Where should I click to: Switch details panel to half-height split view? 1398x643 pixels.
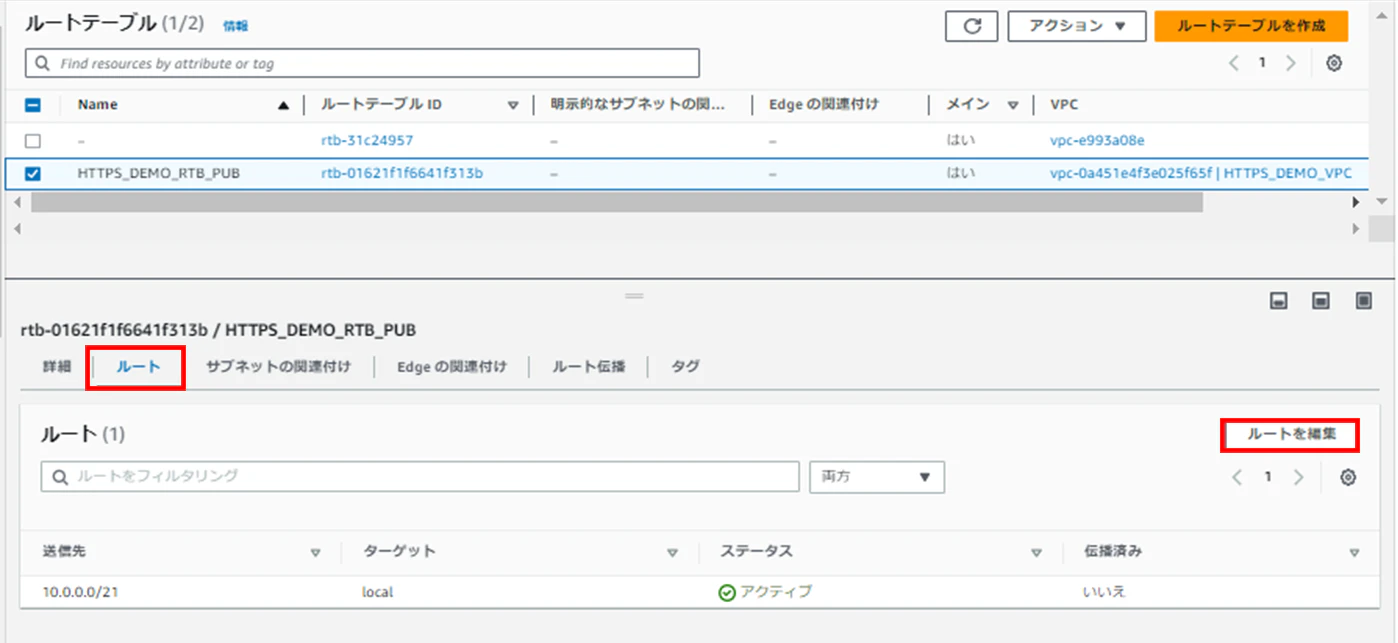point(1321,301)
